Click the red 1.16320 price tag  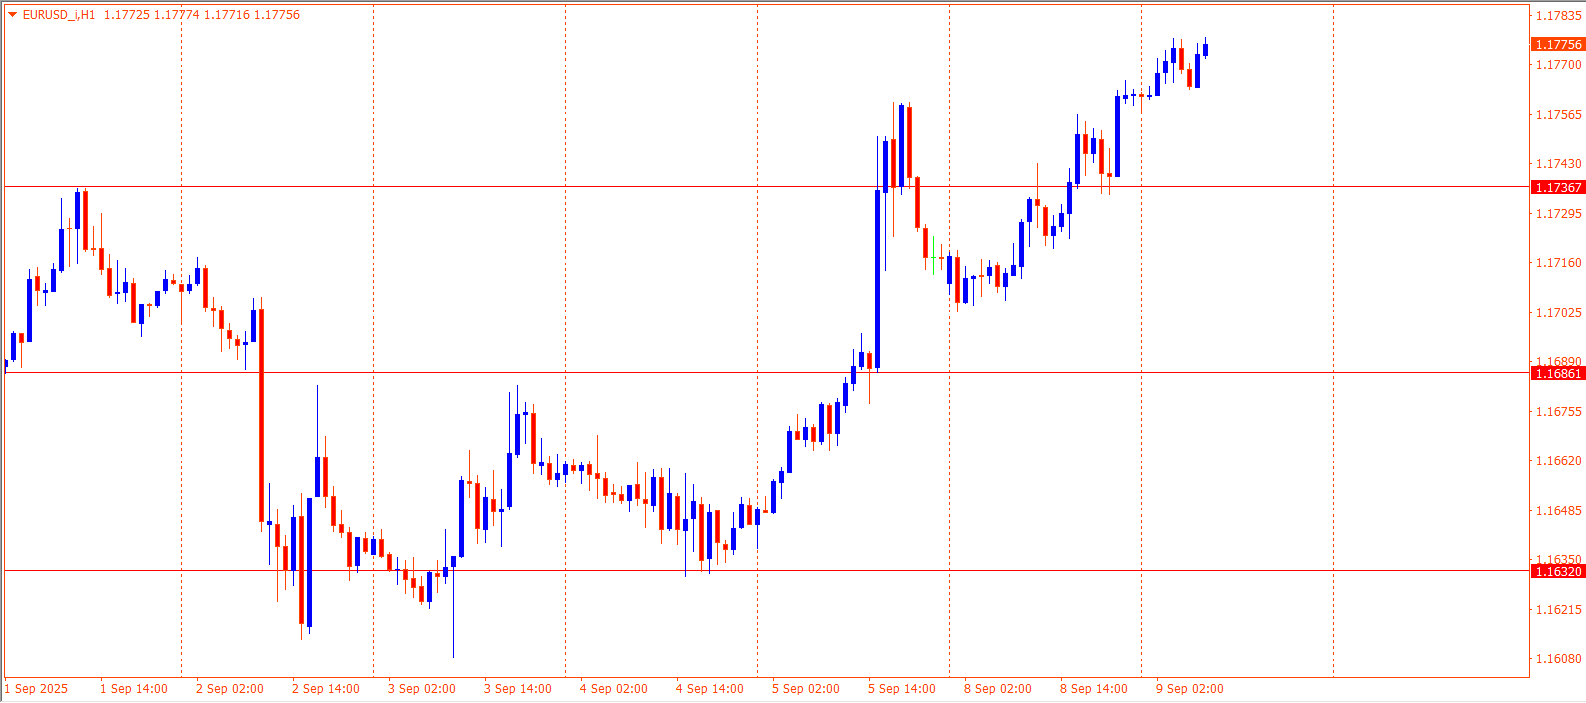coord(1558,572)
